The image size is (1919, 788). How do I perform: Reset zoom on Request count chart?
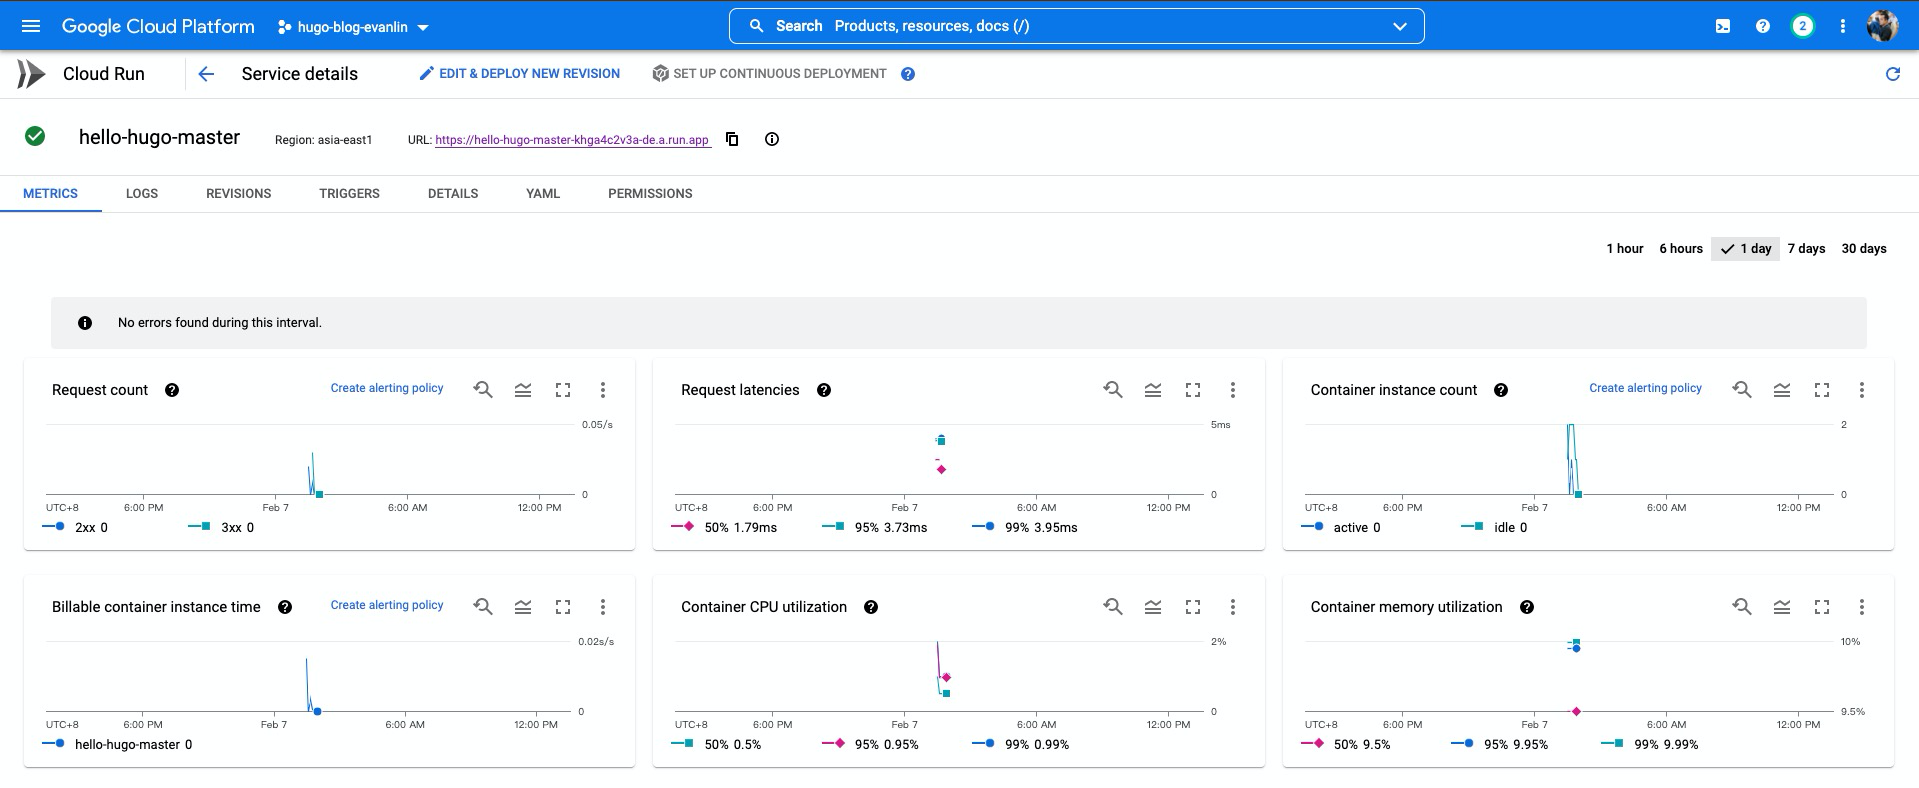point(483,390)
